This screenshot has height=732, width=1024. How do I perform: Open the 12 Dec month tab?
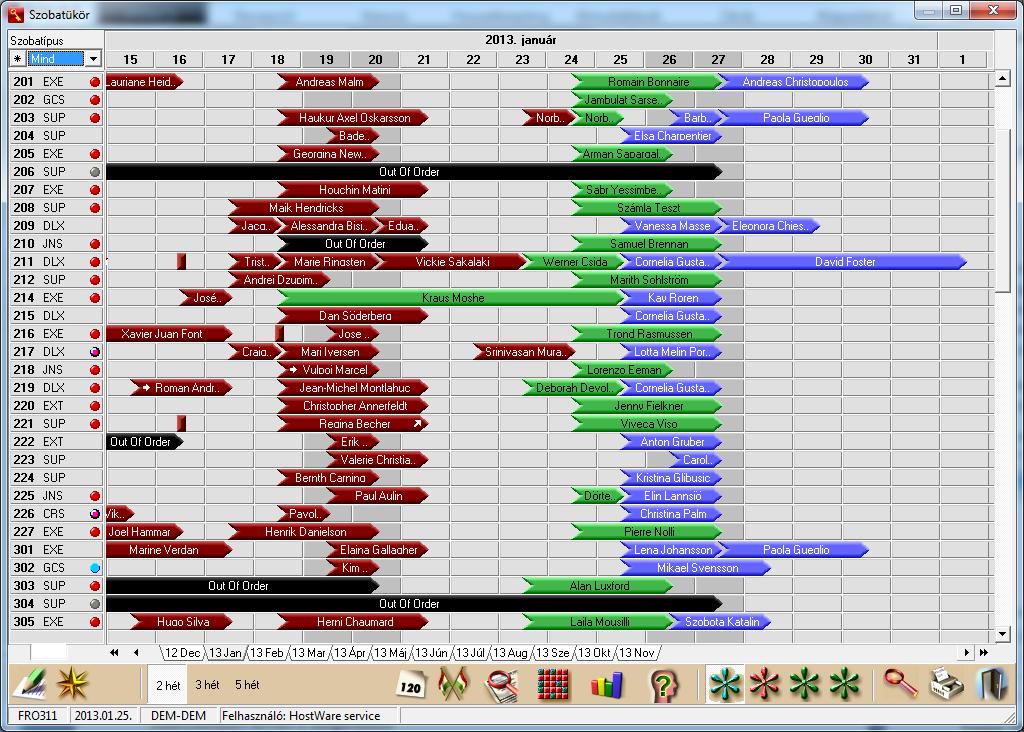(x=182, y=653)
